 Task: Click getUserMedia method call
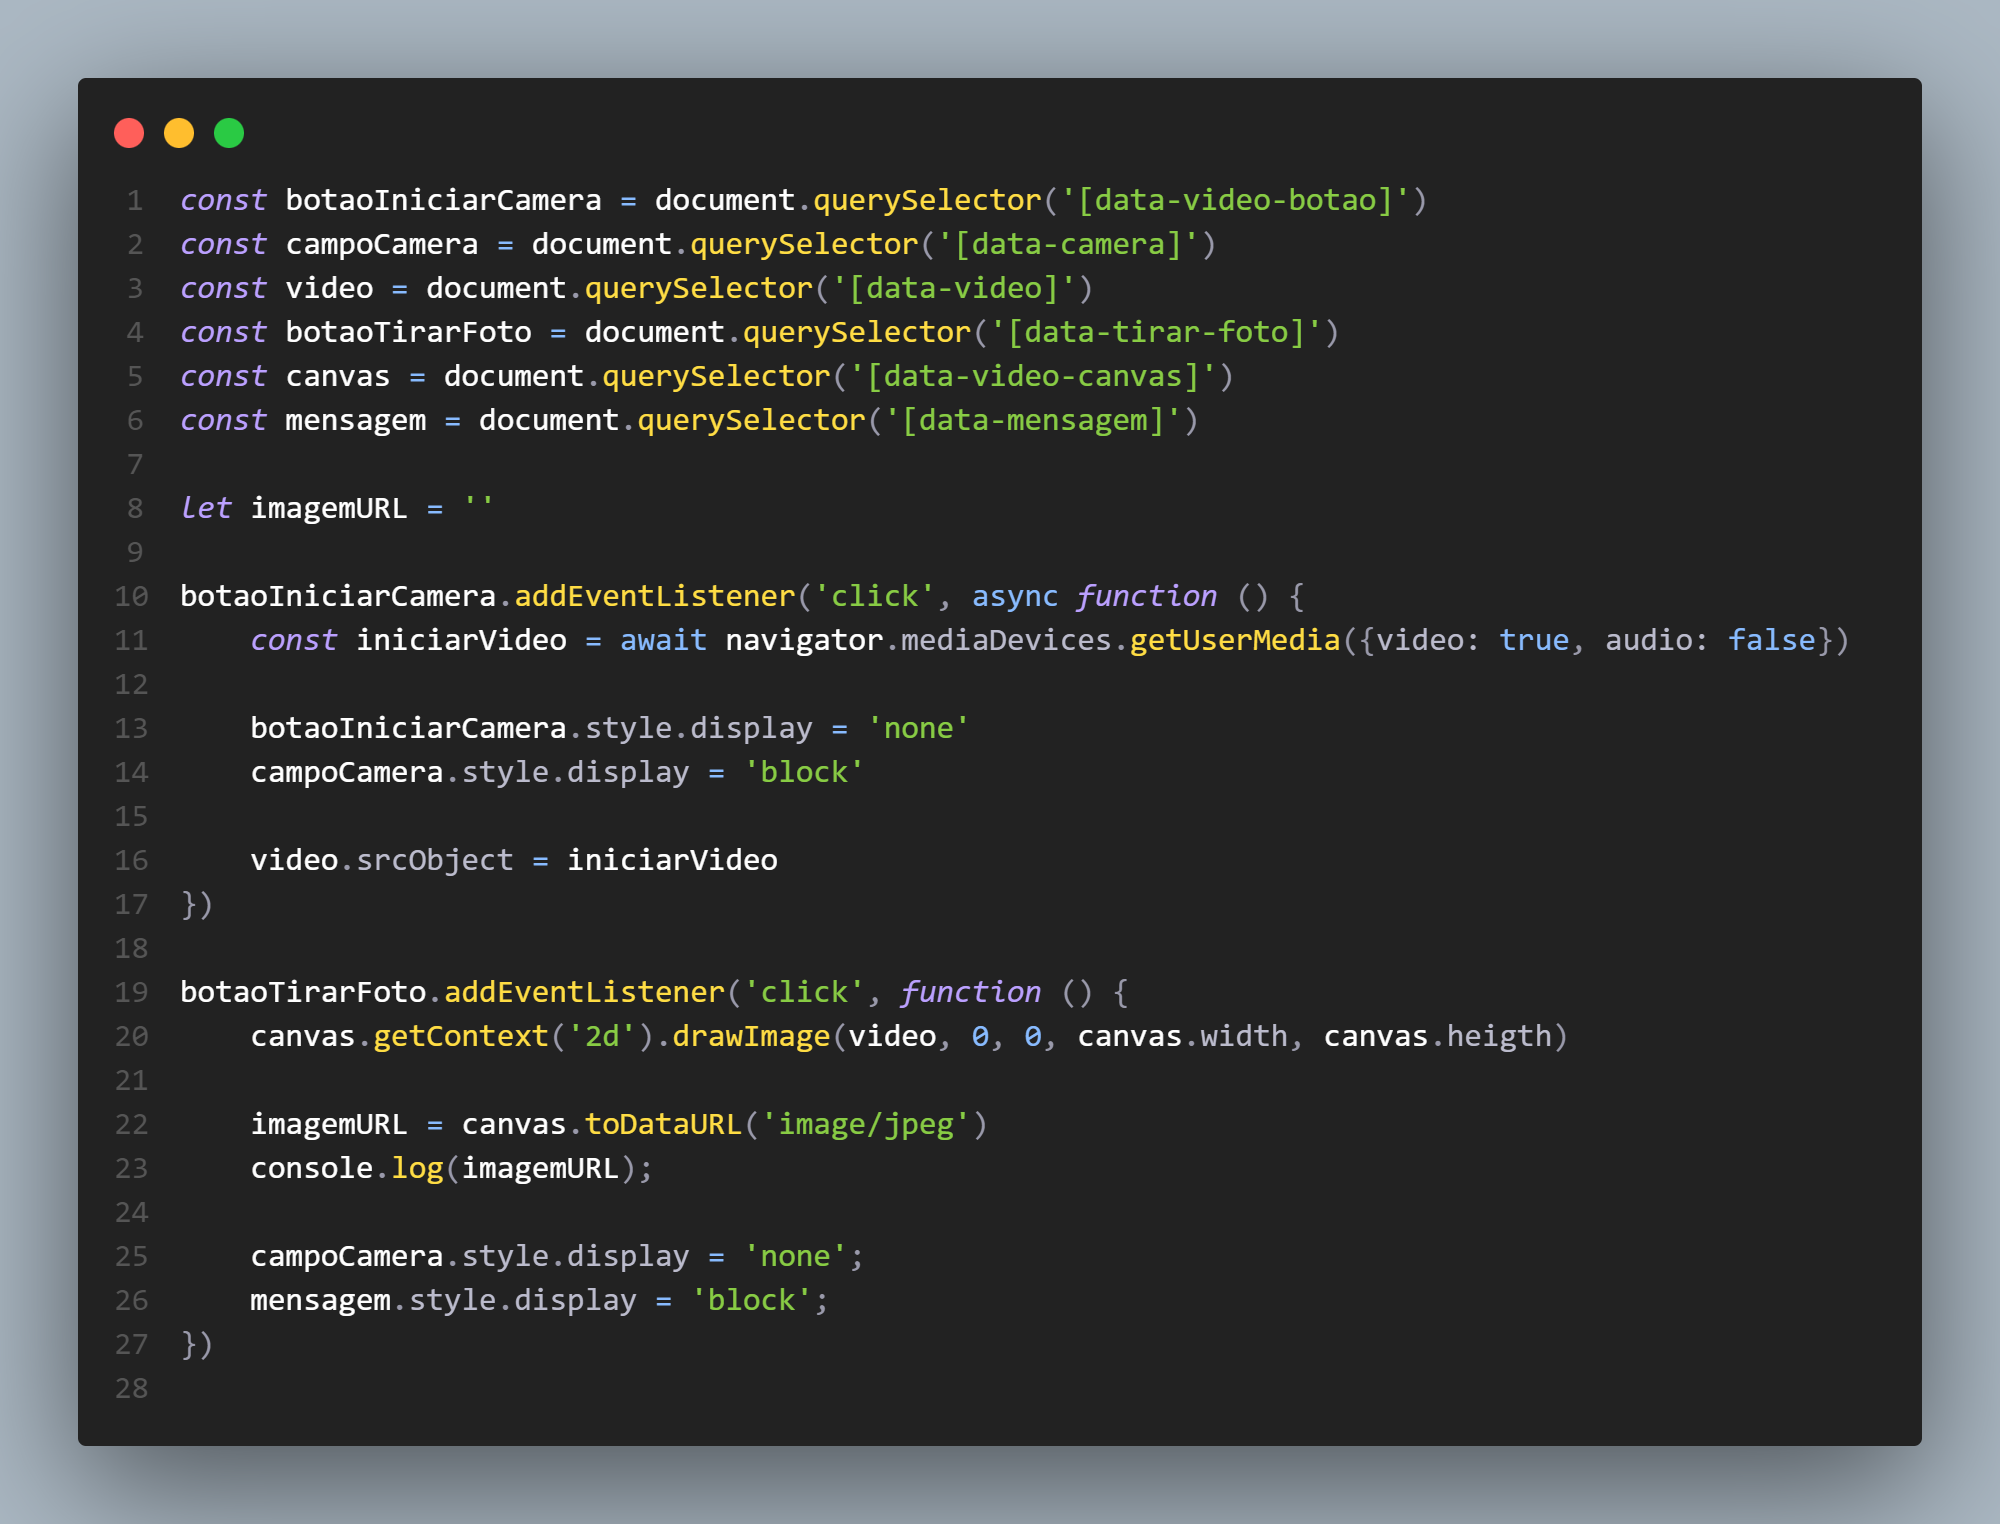pos(1235,640)
